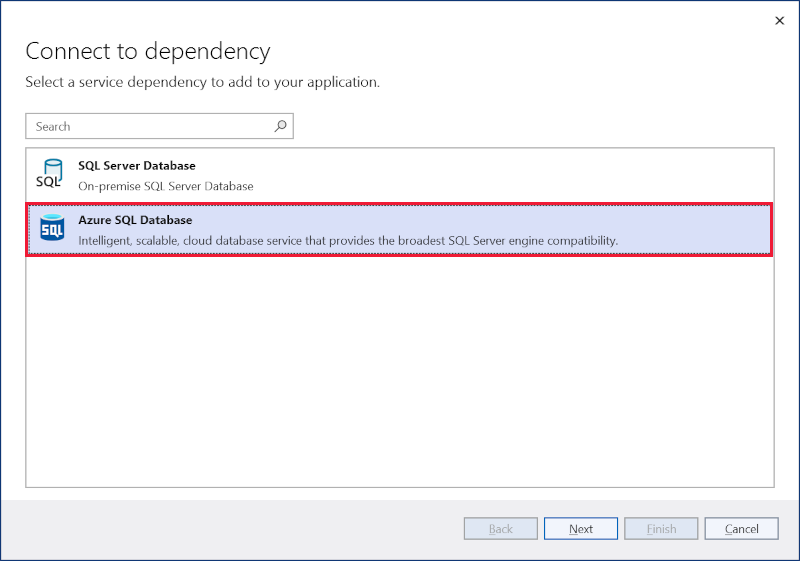Focus the Search text field

click(150, 126)
